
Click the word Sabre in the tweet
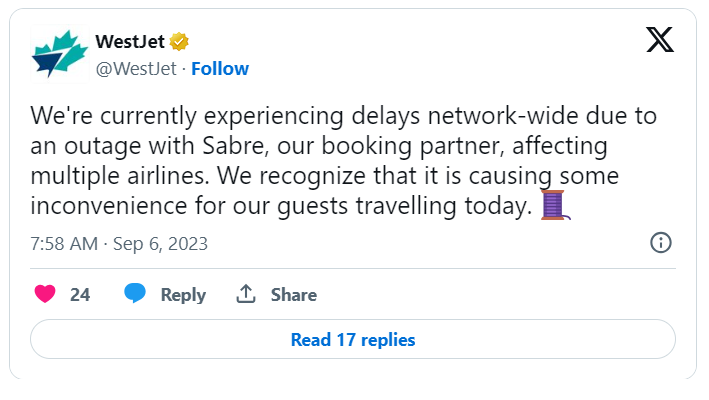coord(235,146)
